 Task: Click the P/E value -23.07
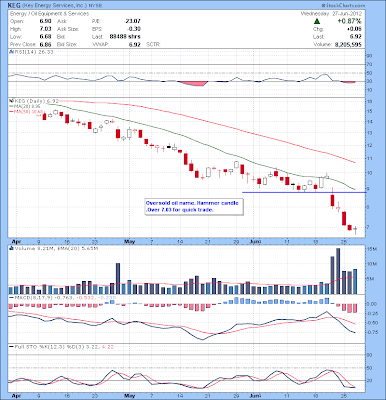point(132,21)
